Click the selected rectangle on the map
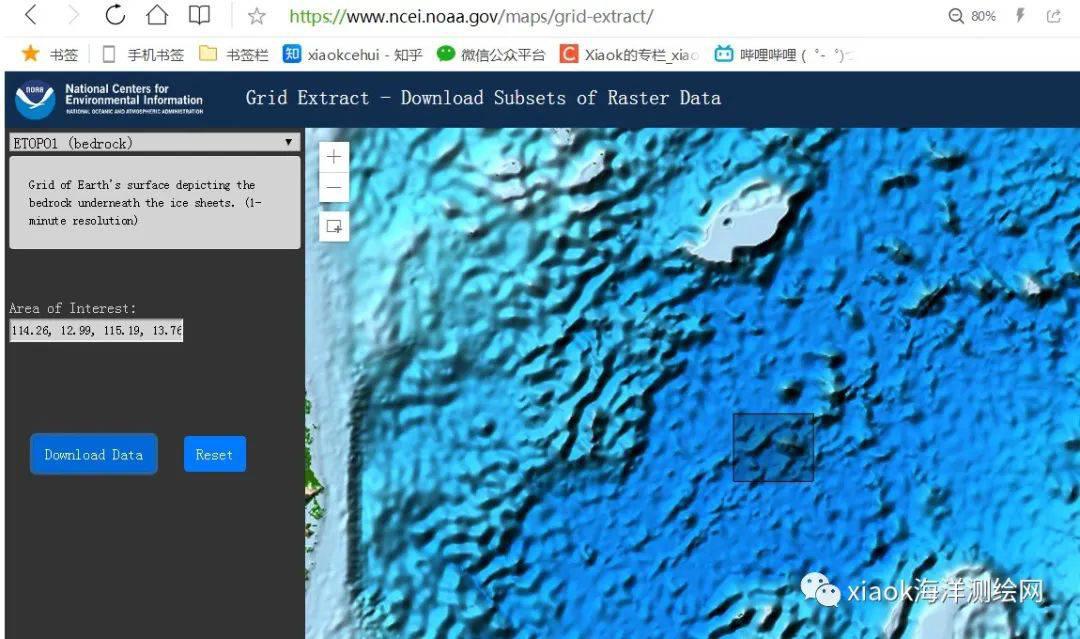1080x639 pixels. [x=773, y=448]
